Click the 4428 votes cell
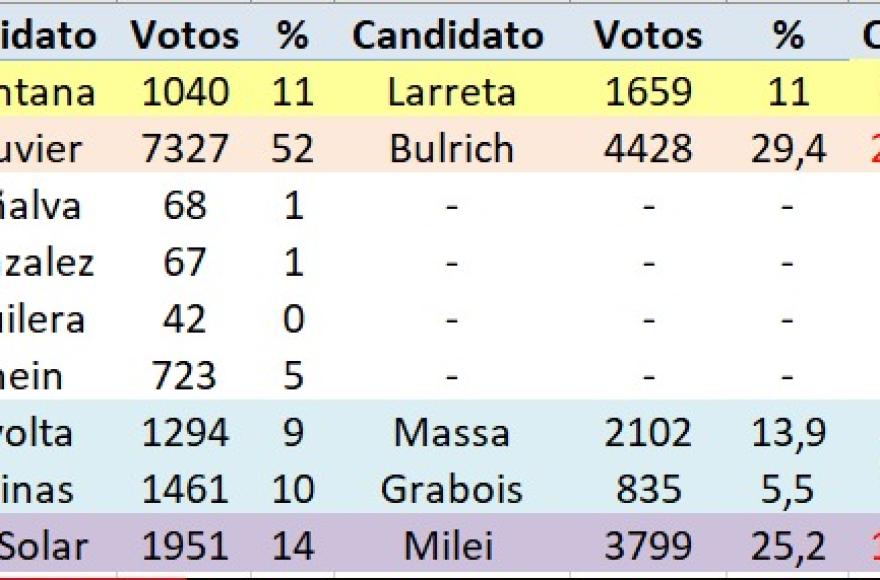 coord(648,148)
